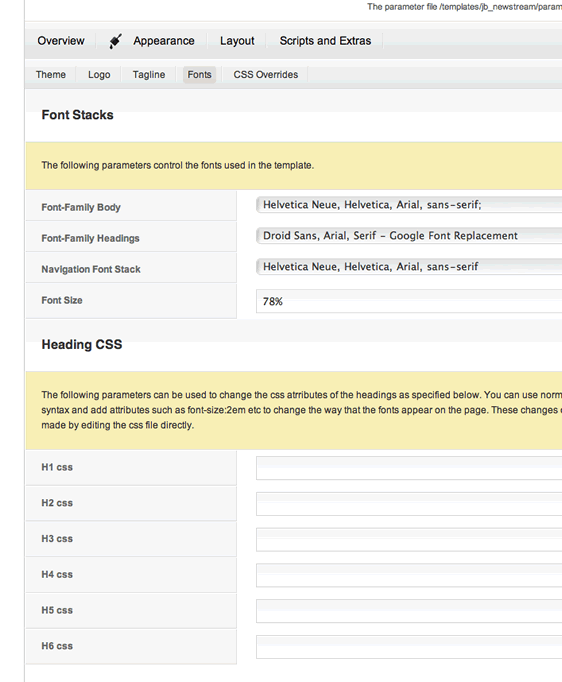This screenshot has height=682, width=562.
Task: Expand the Font-Family Headings dropdown
Action: (x=409, y=236)
